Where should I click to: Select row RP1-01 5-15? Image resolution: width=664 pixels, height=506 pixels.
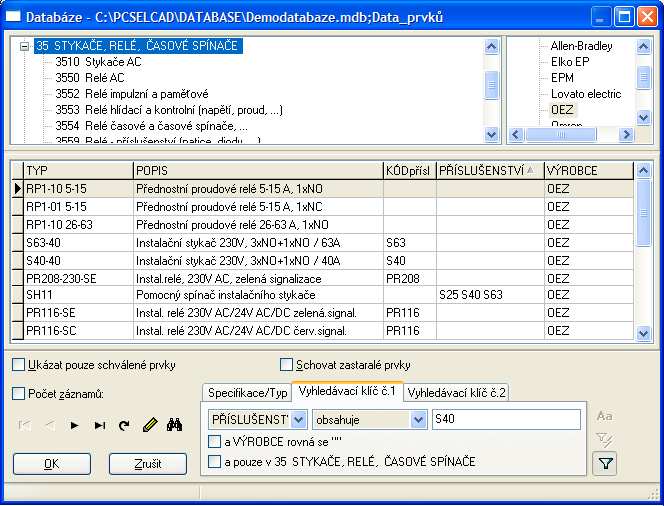point(322,207)
